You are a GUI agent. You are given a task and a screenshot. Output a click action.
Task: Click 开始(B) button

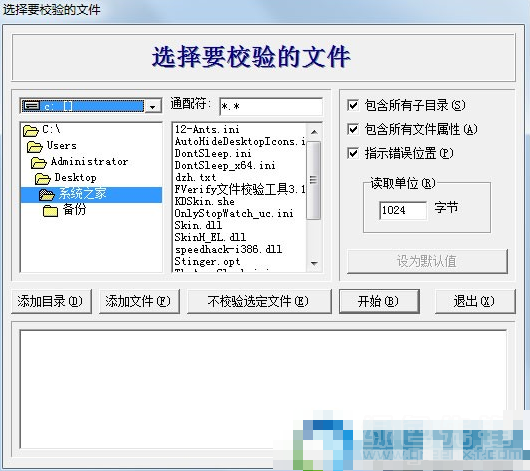coord(379,301)
